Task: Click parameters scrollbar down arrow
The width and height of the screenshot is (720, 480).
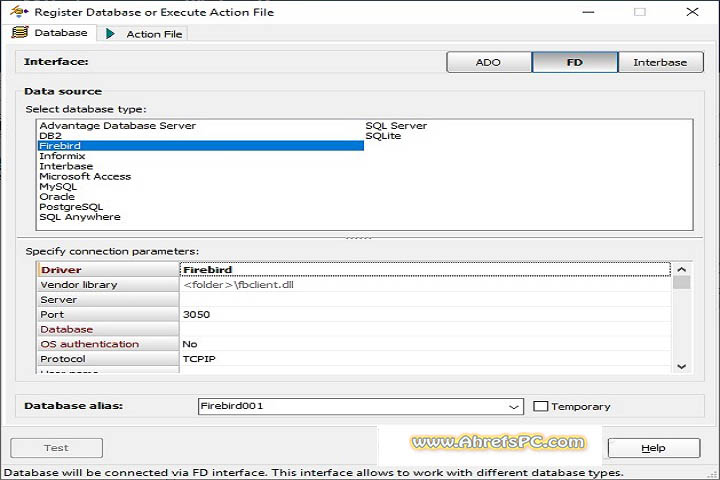Action: tap(681, 367)
